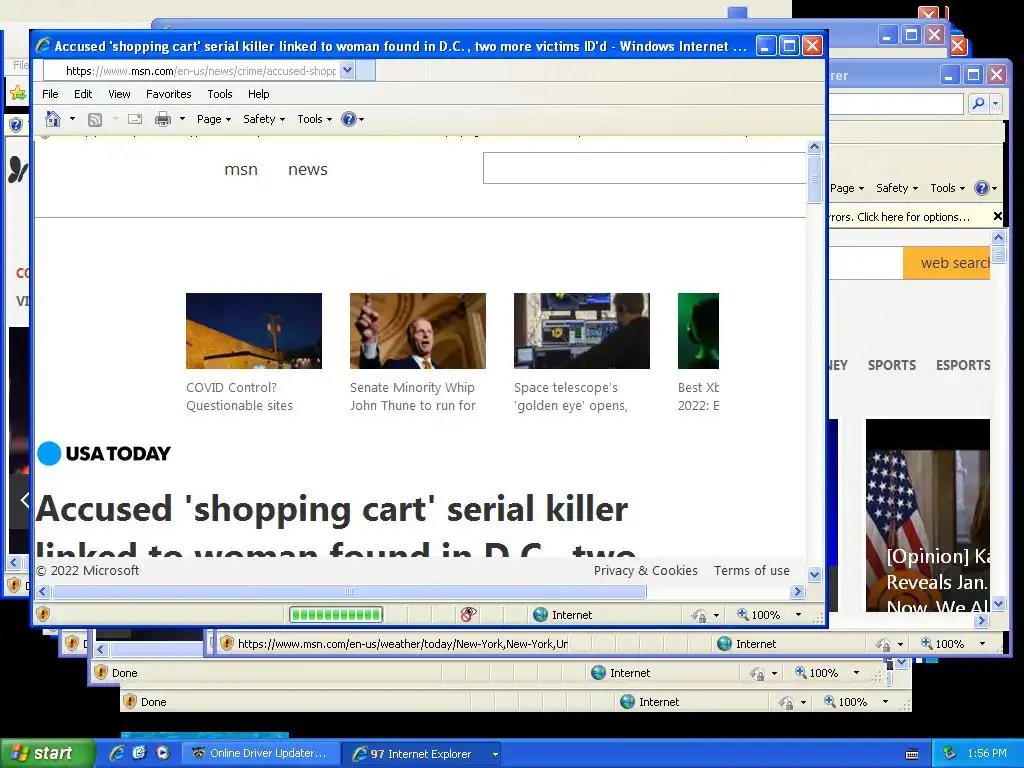This screenshot has width=1024, height=768.
Task: Click the search magnifier icon in the back right window
Action: pos(978,103)
